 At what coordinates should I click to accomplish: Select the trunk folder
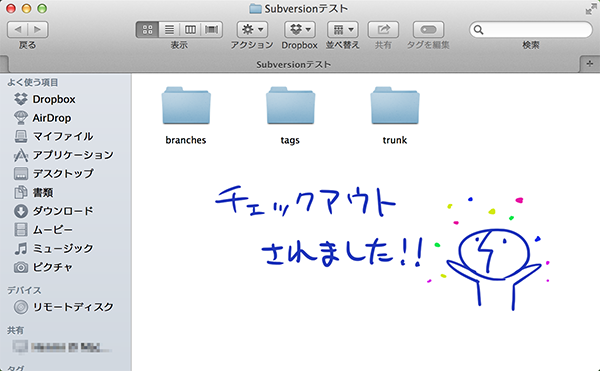(395, 116)
